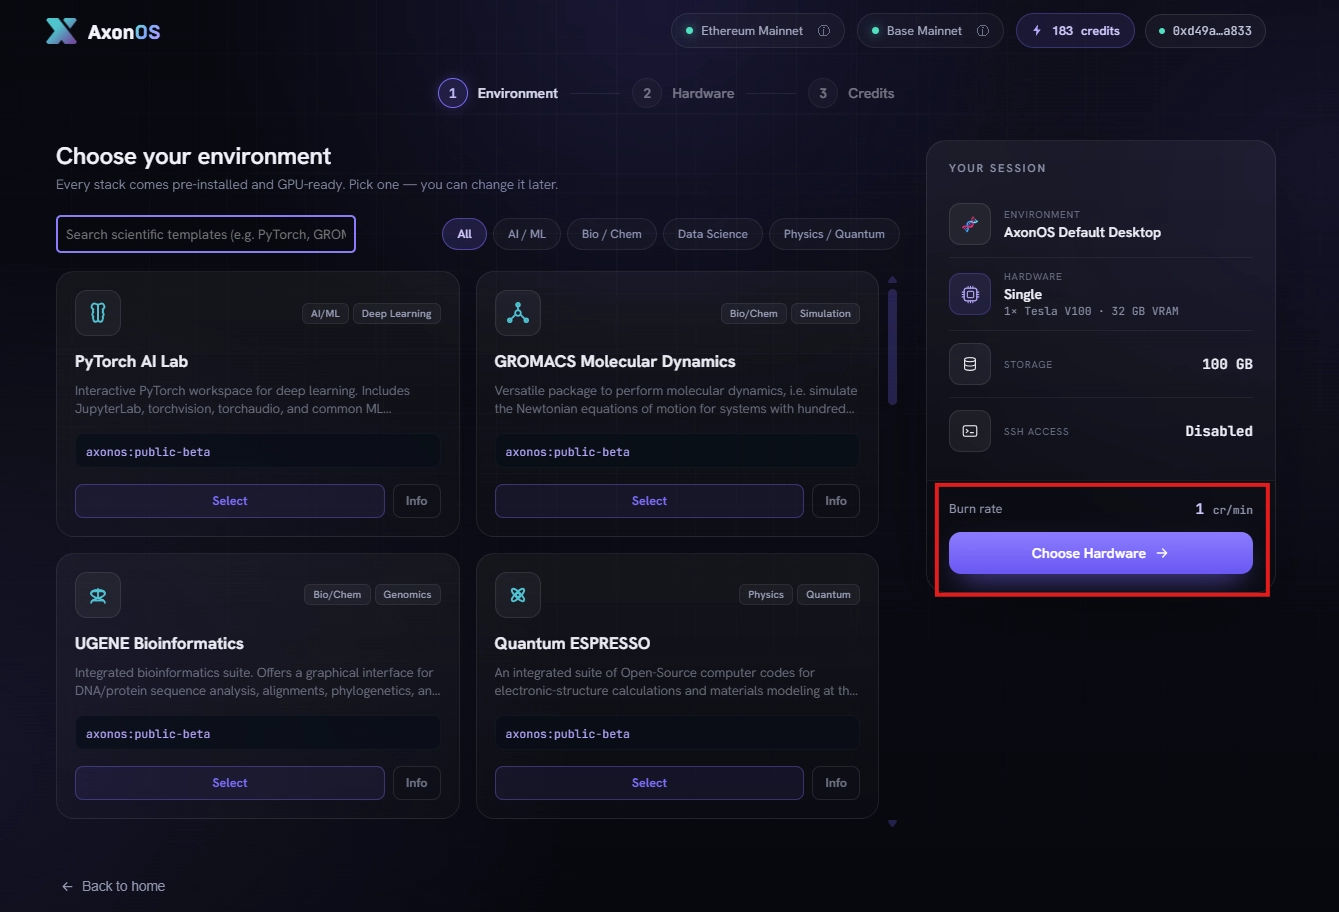Click the Choose Hardware button
Screen dimensions: 1339x912
(1100, 553)
